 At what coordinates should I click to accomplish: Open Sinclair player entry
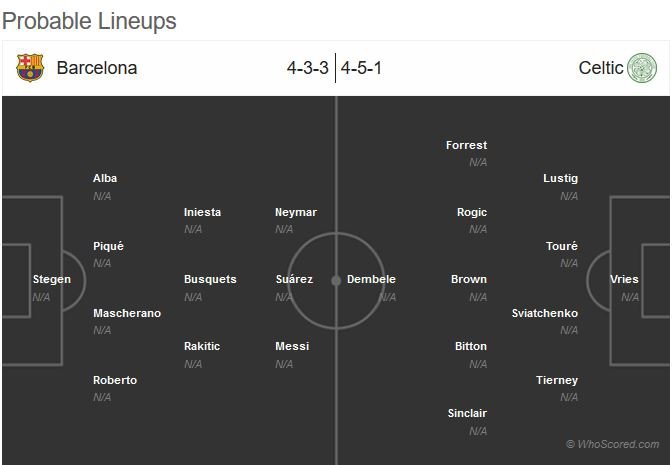(x=467, y=413)
